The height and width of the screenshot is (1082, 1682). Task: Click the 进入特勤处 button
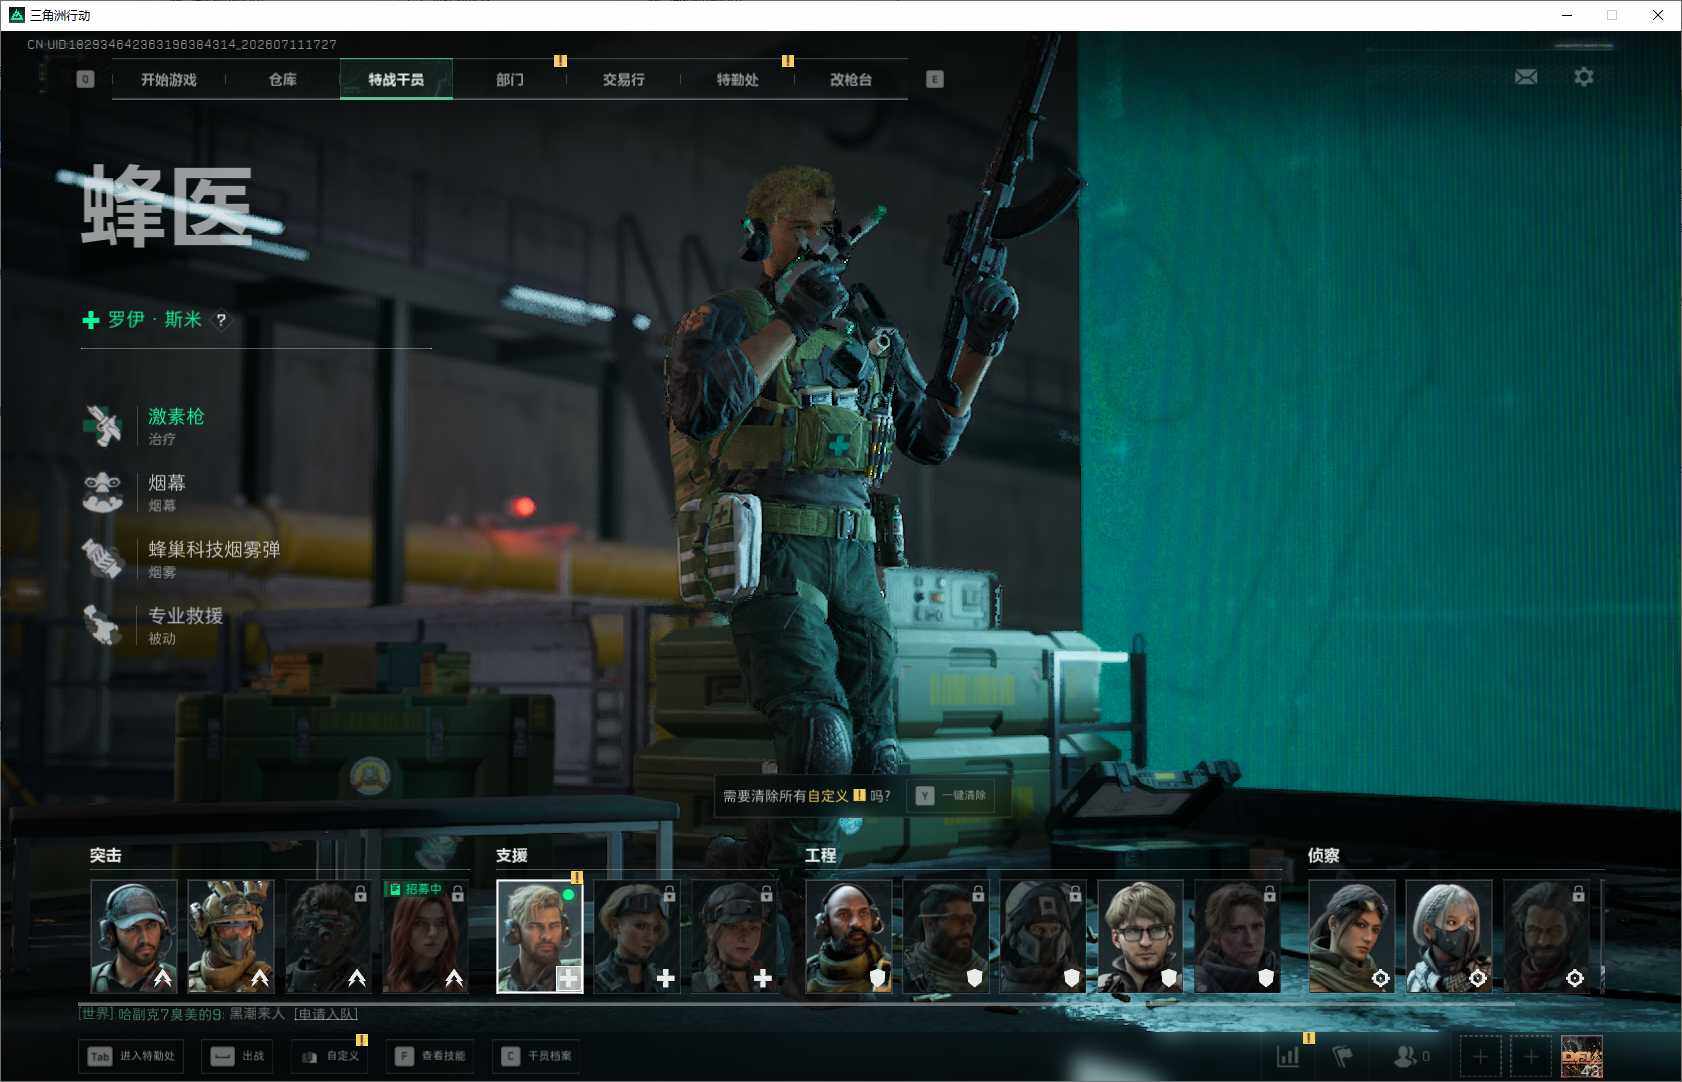click(131, 1056)
